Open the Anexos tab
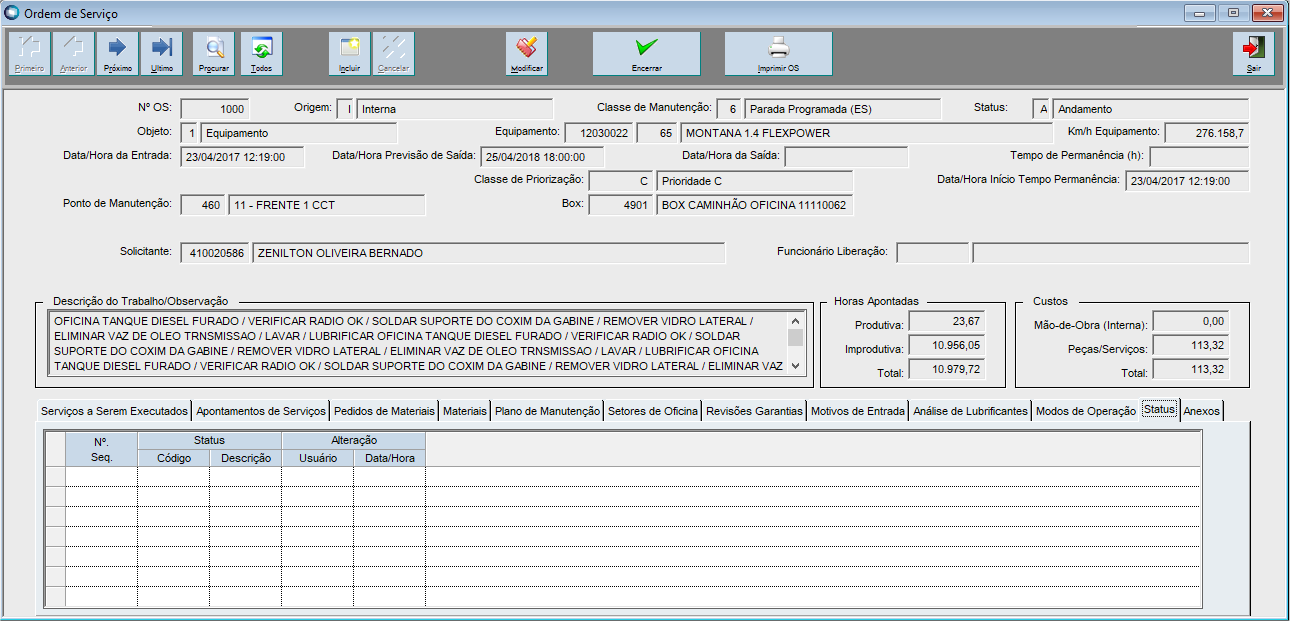The height and width of the screenshot is (621, 1290). pyautogui.click(x=1201, y=411)
